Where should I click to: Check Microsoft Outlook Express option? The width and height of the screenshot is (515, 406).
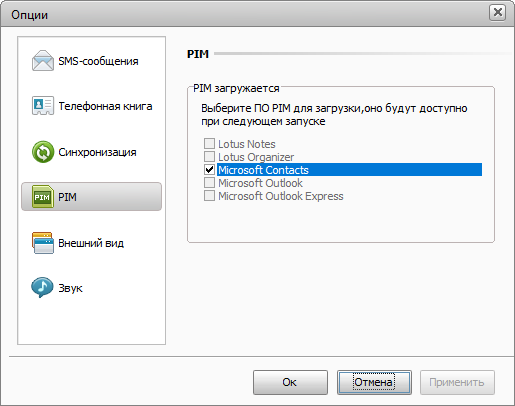point(209,196)
